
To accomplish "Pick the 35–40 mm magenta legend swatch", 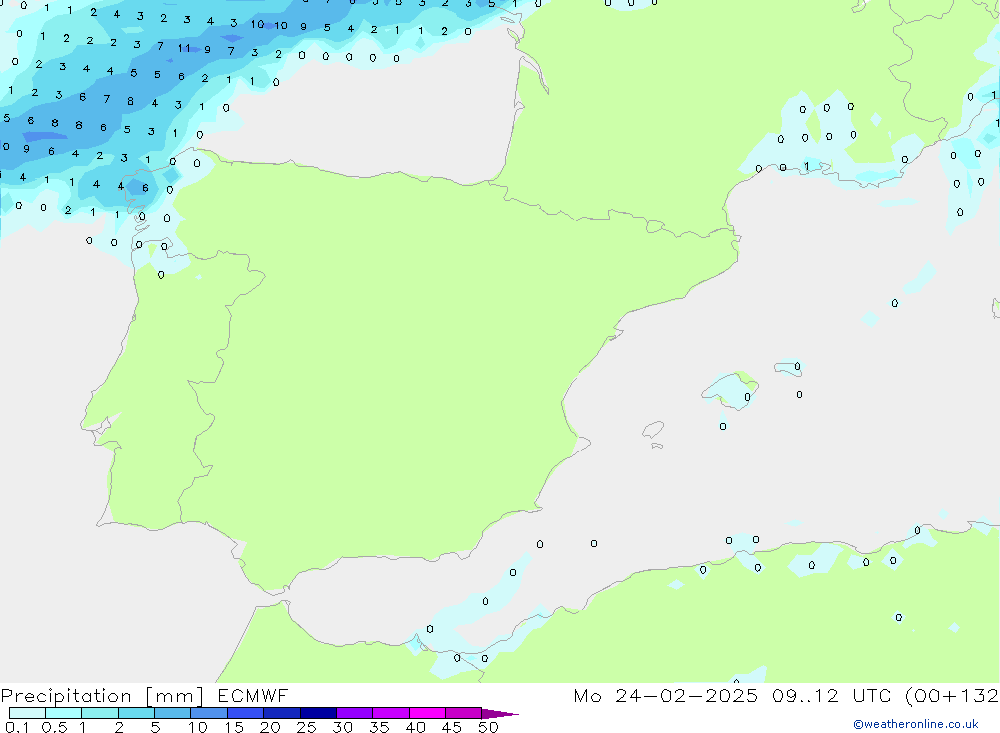I will pyautogui.click(x=390, y=713).
